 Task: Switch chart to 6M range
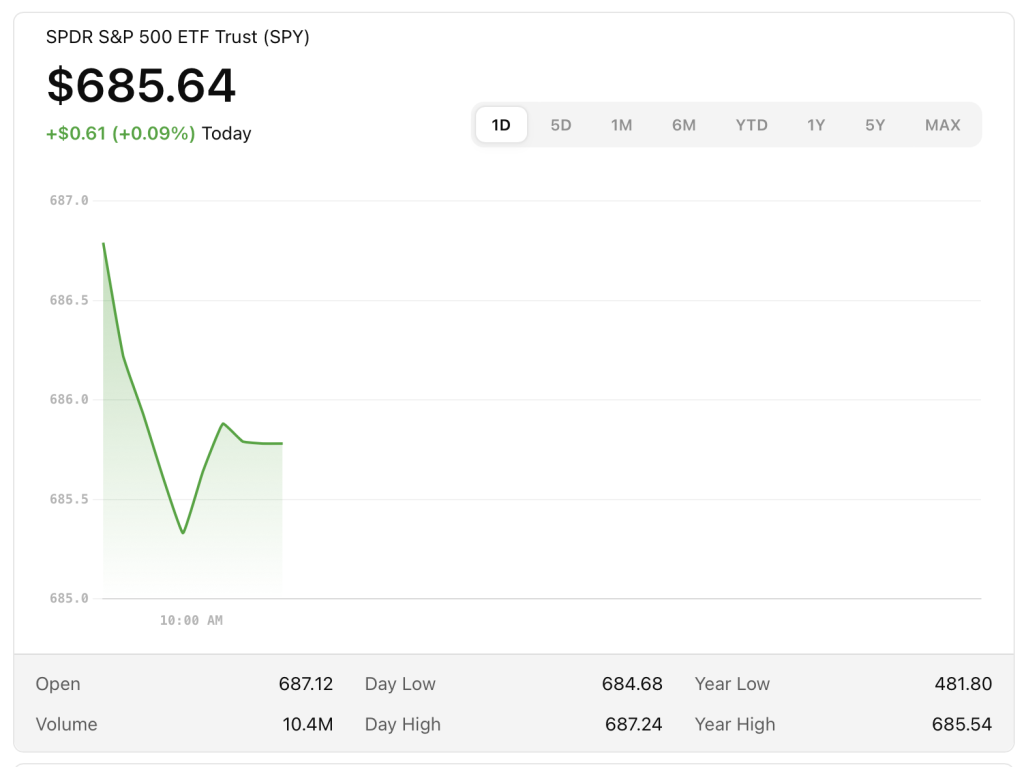(x=684, y=125)
